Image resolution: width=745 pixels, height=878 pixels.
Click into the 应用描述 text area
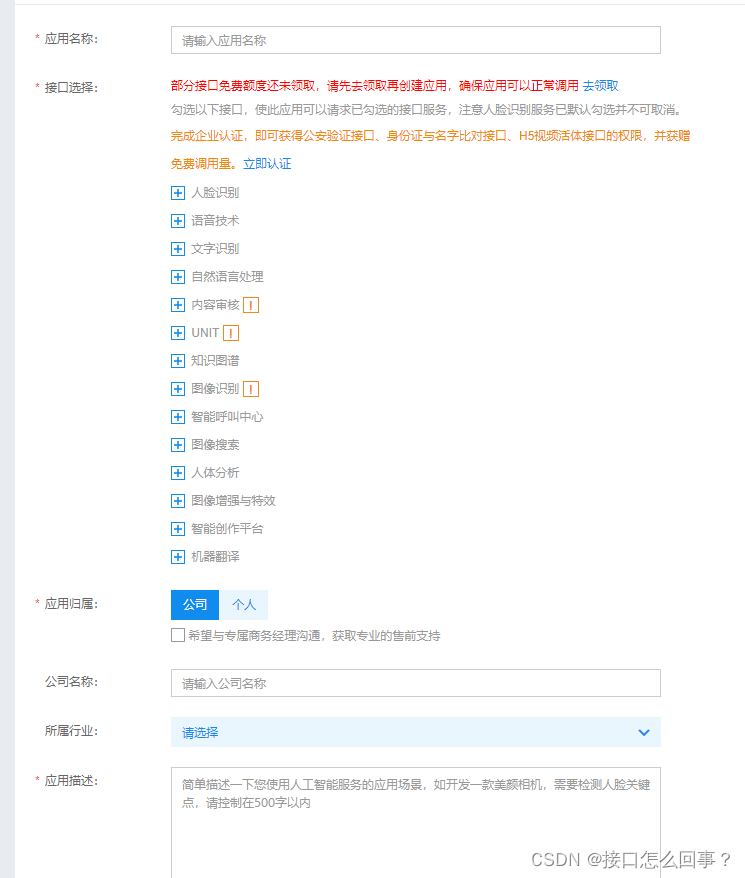point(416,823)
